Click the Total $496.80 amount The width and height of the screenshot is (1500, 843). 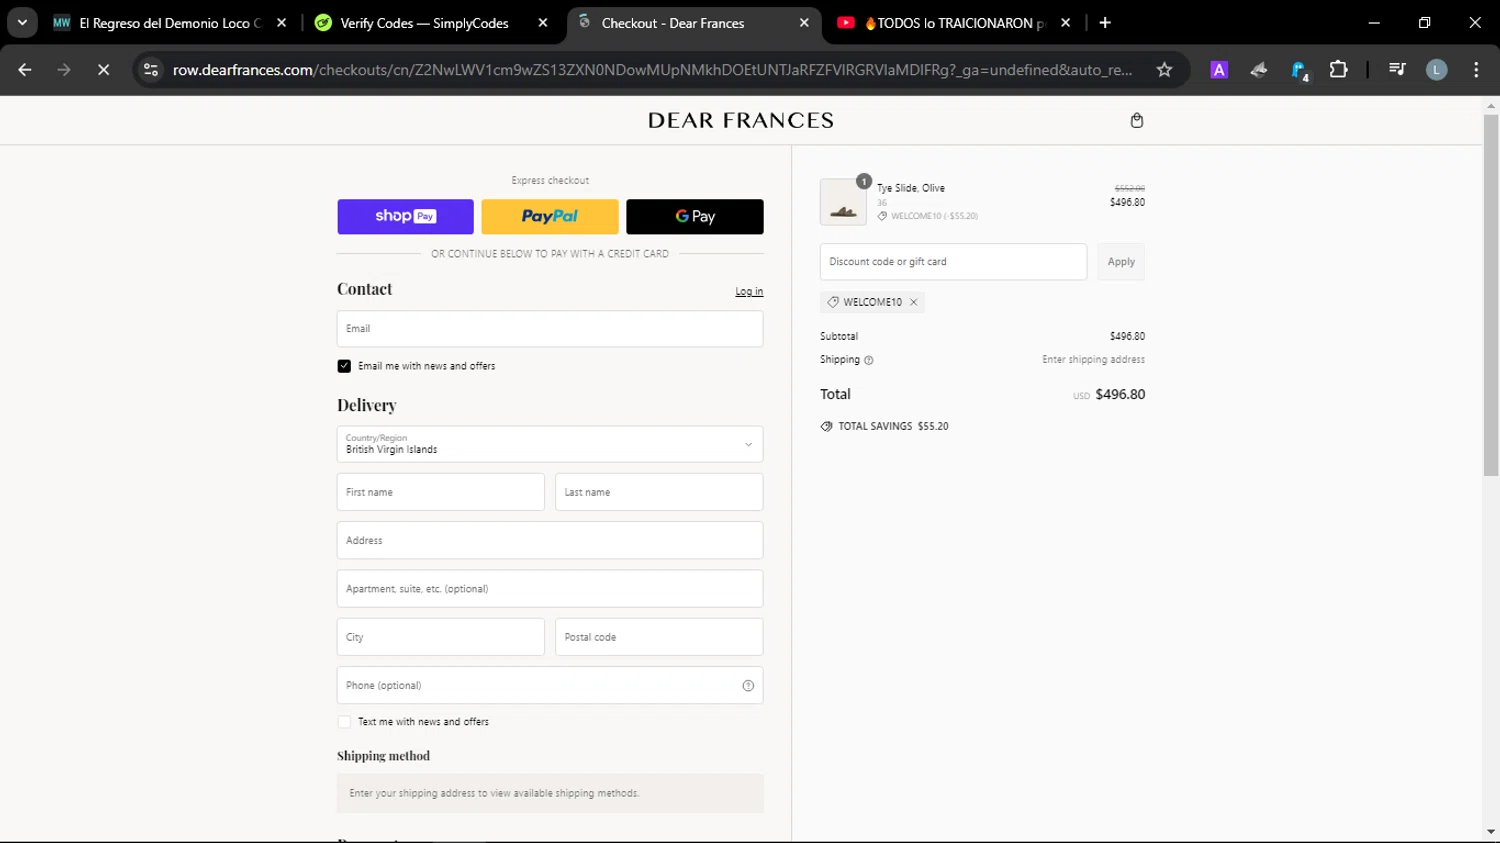1120,394
